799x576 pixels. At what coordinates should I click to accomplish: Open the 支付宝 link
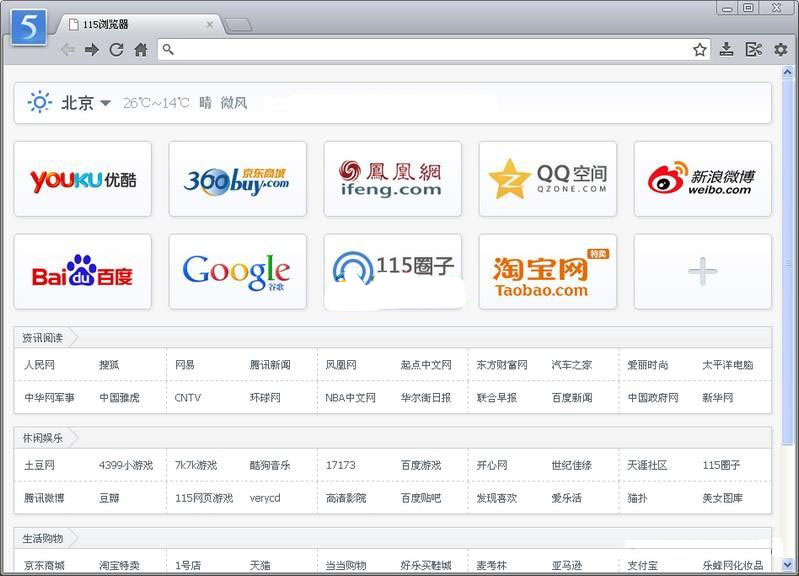coord(642,565)
